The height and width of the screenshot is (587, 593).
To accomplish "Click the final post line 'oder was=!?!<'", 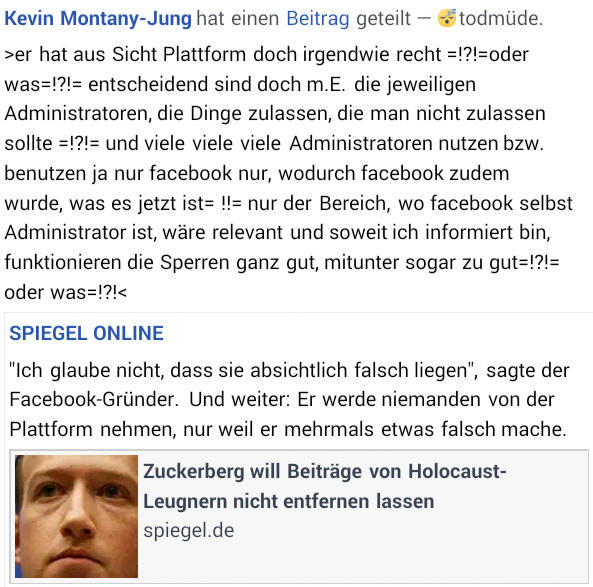I will click(x=66, y=293).
